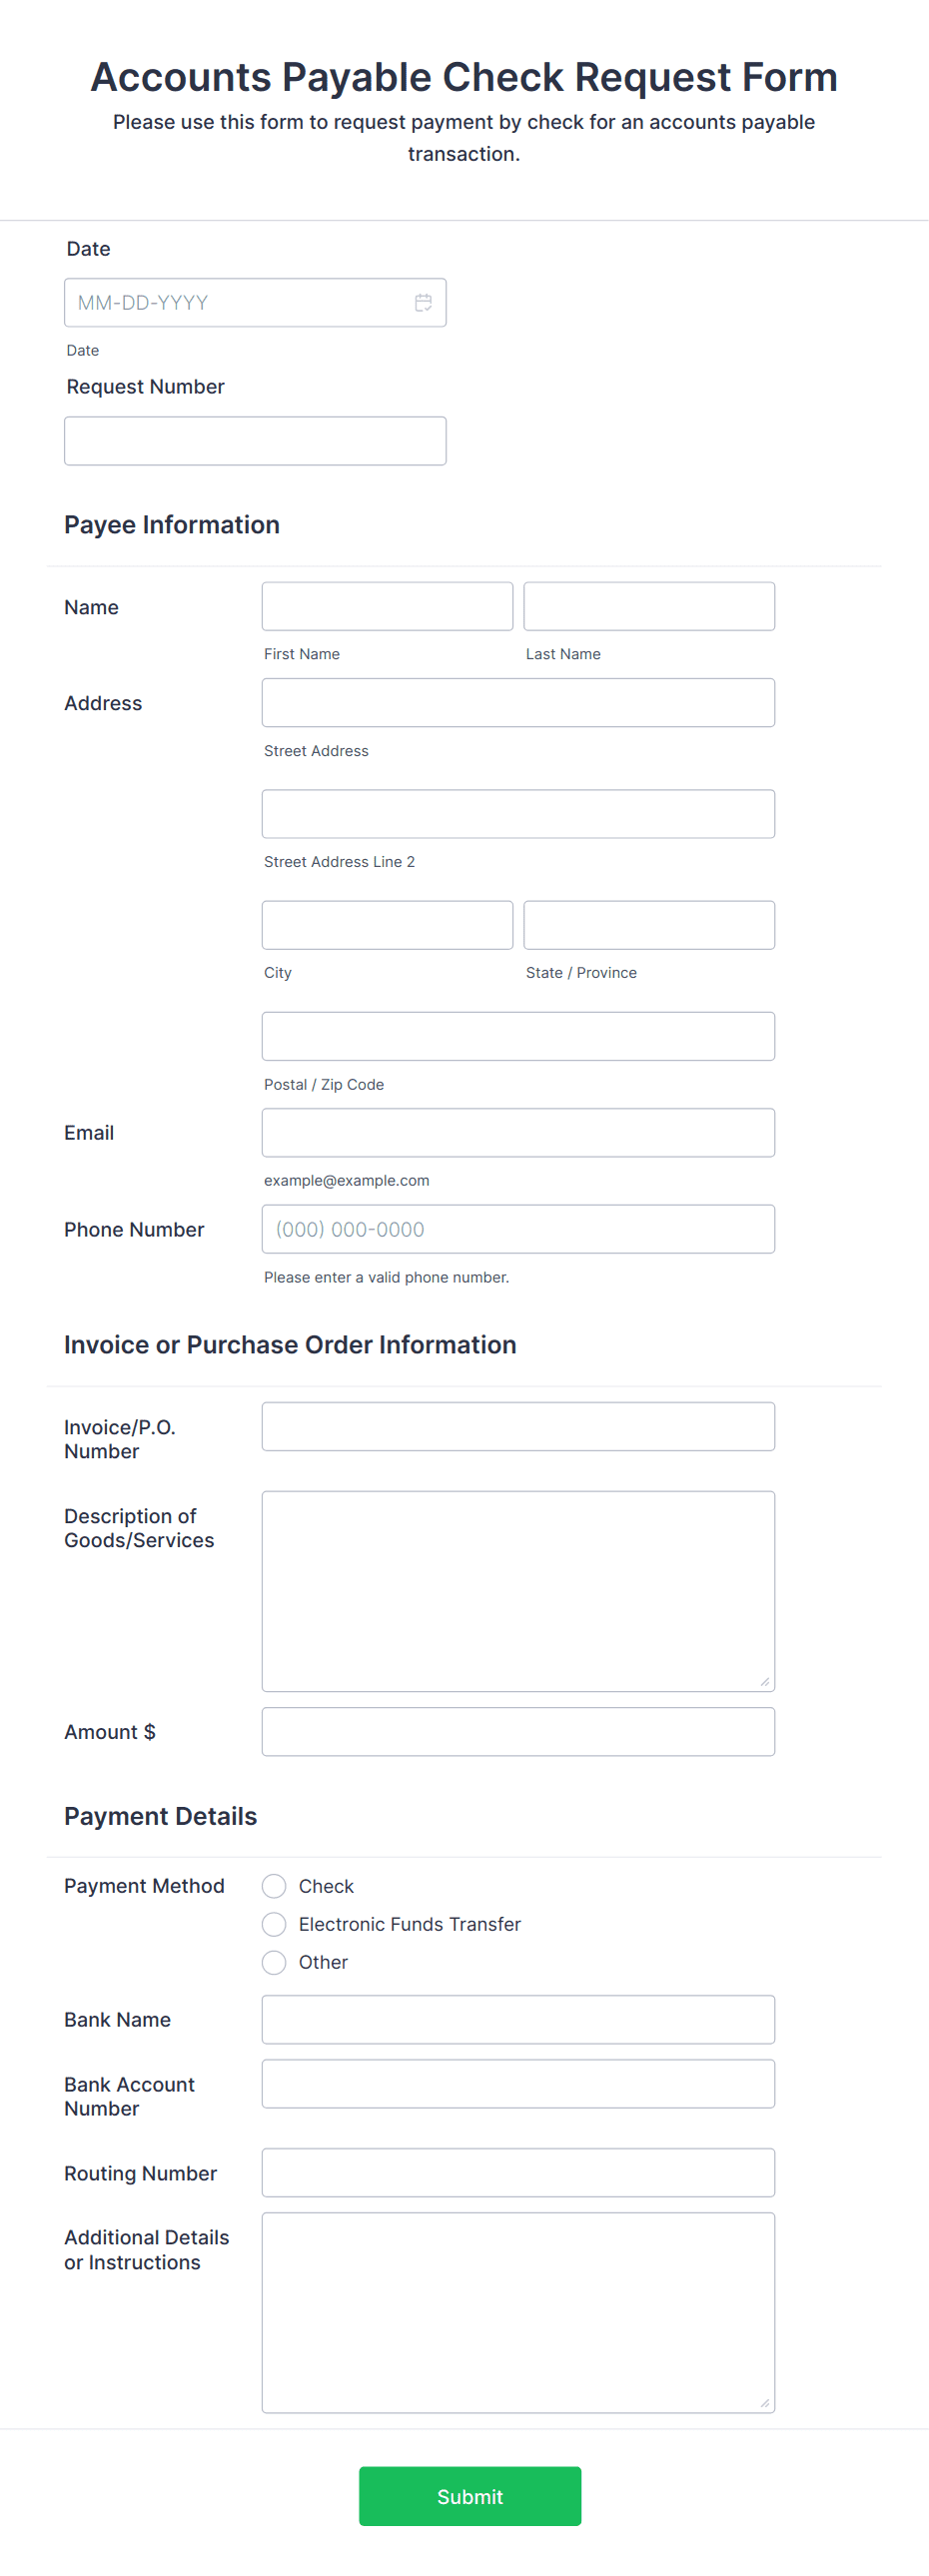Focus the First Name input
929x2576 pixels.
point(387,606)
